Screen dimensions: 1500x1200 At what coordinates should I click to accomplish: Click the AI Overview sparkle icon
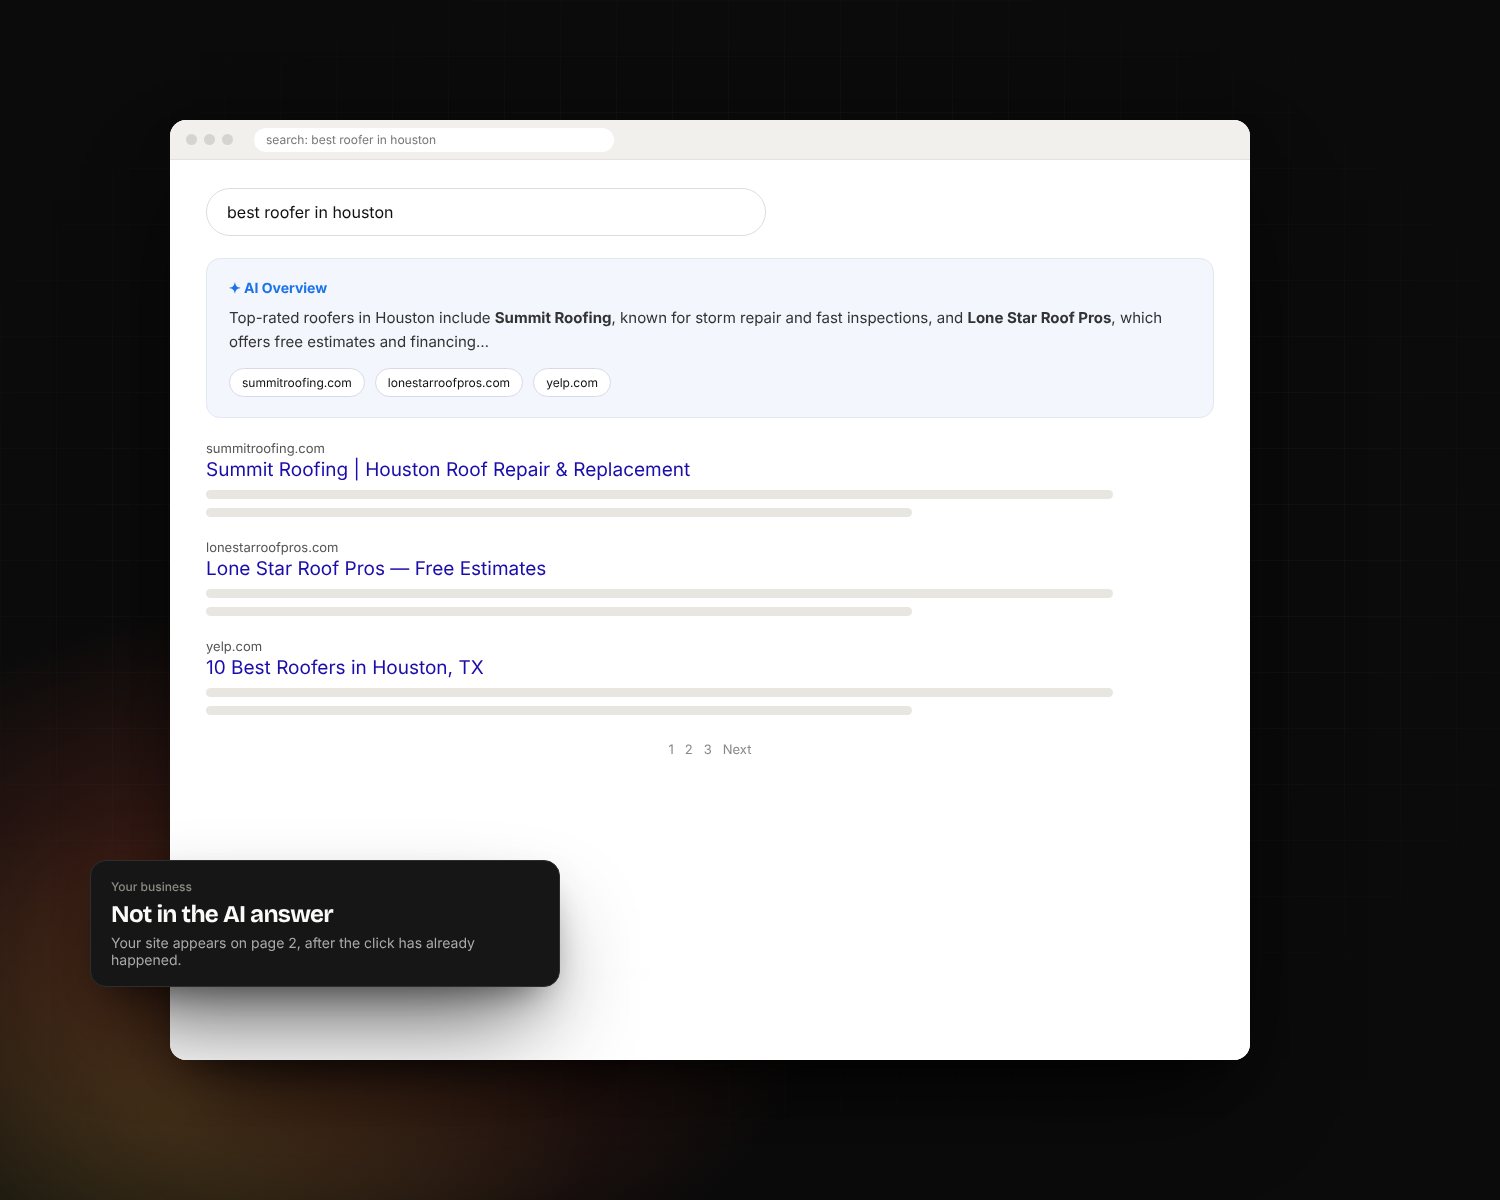234,288
